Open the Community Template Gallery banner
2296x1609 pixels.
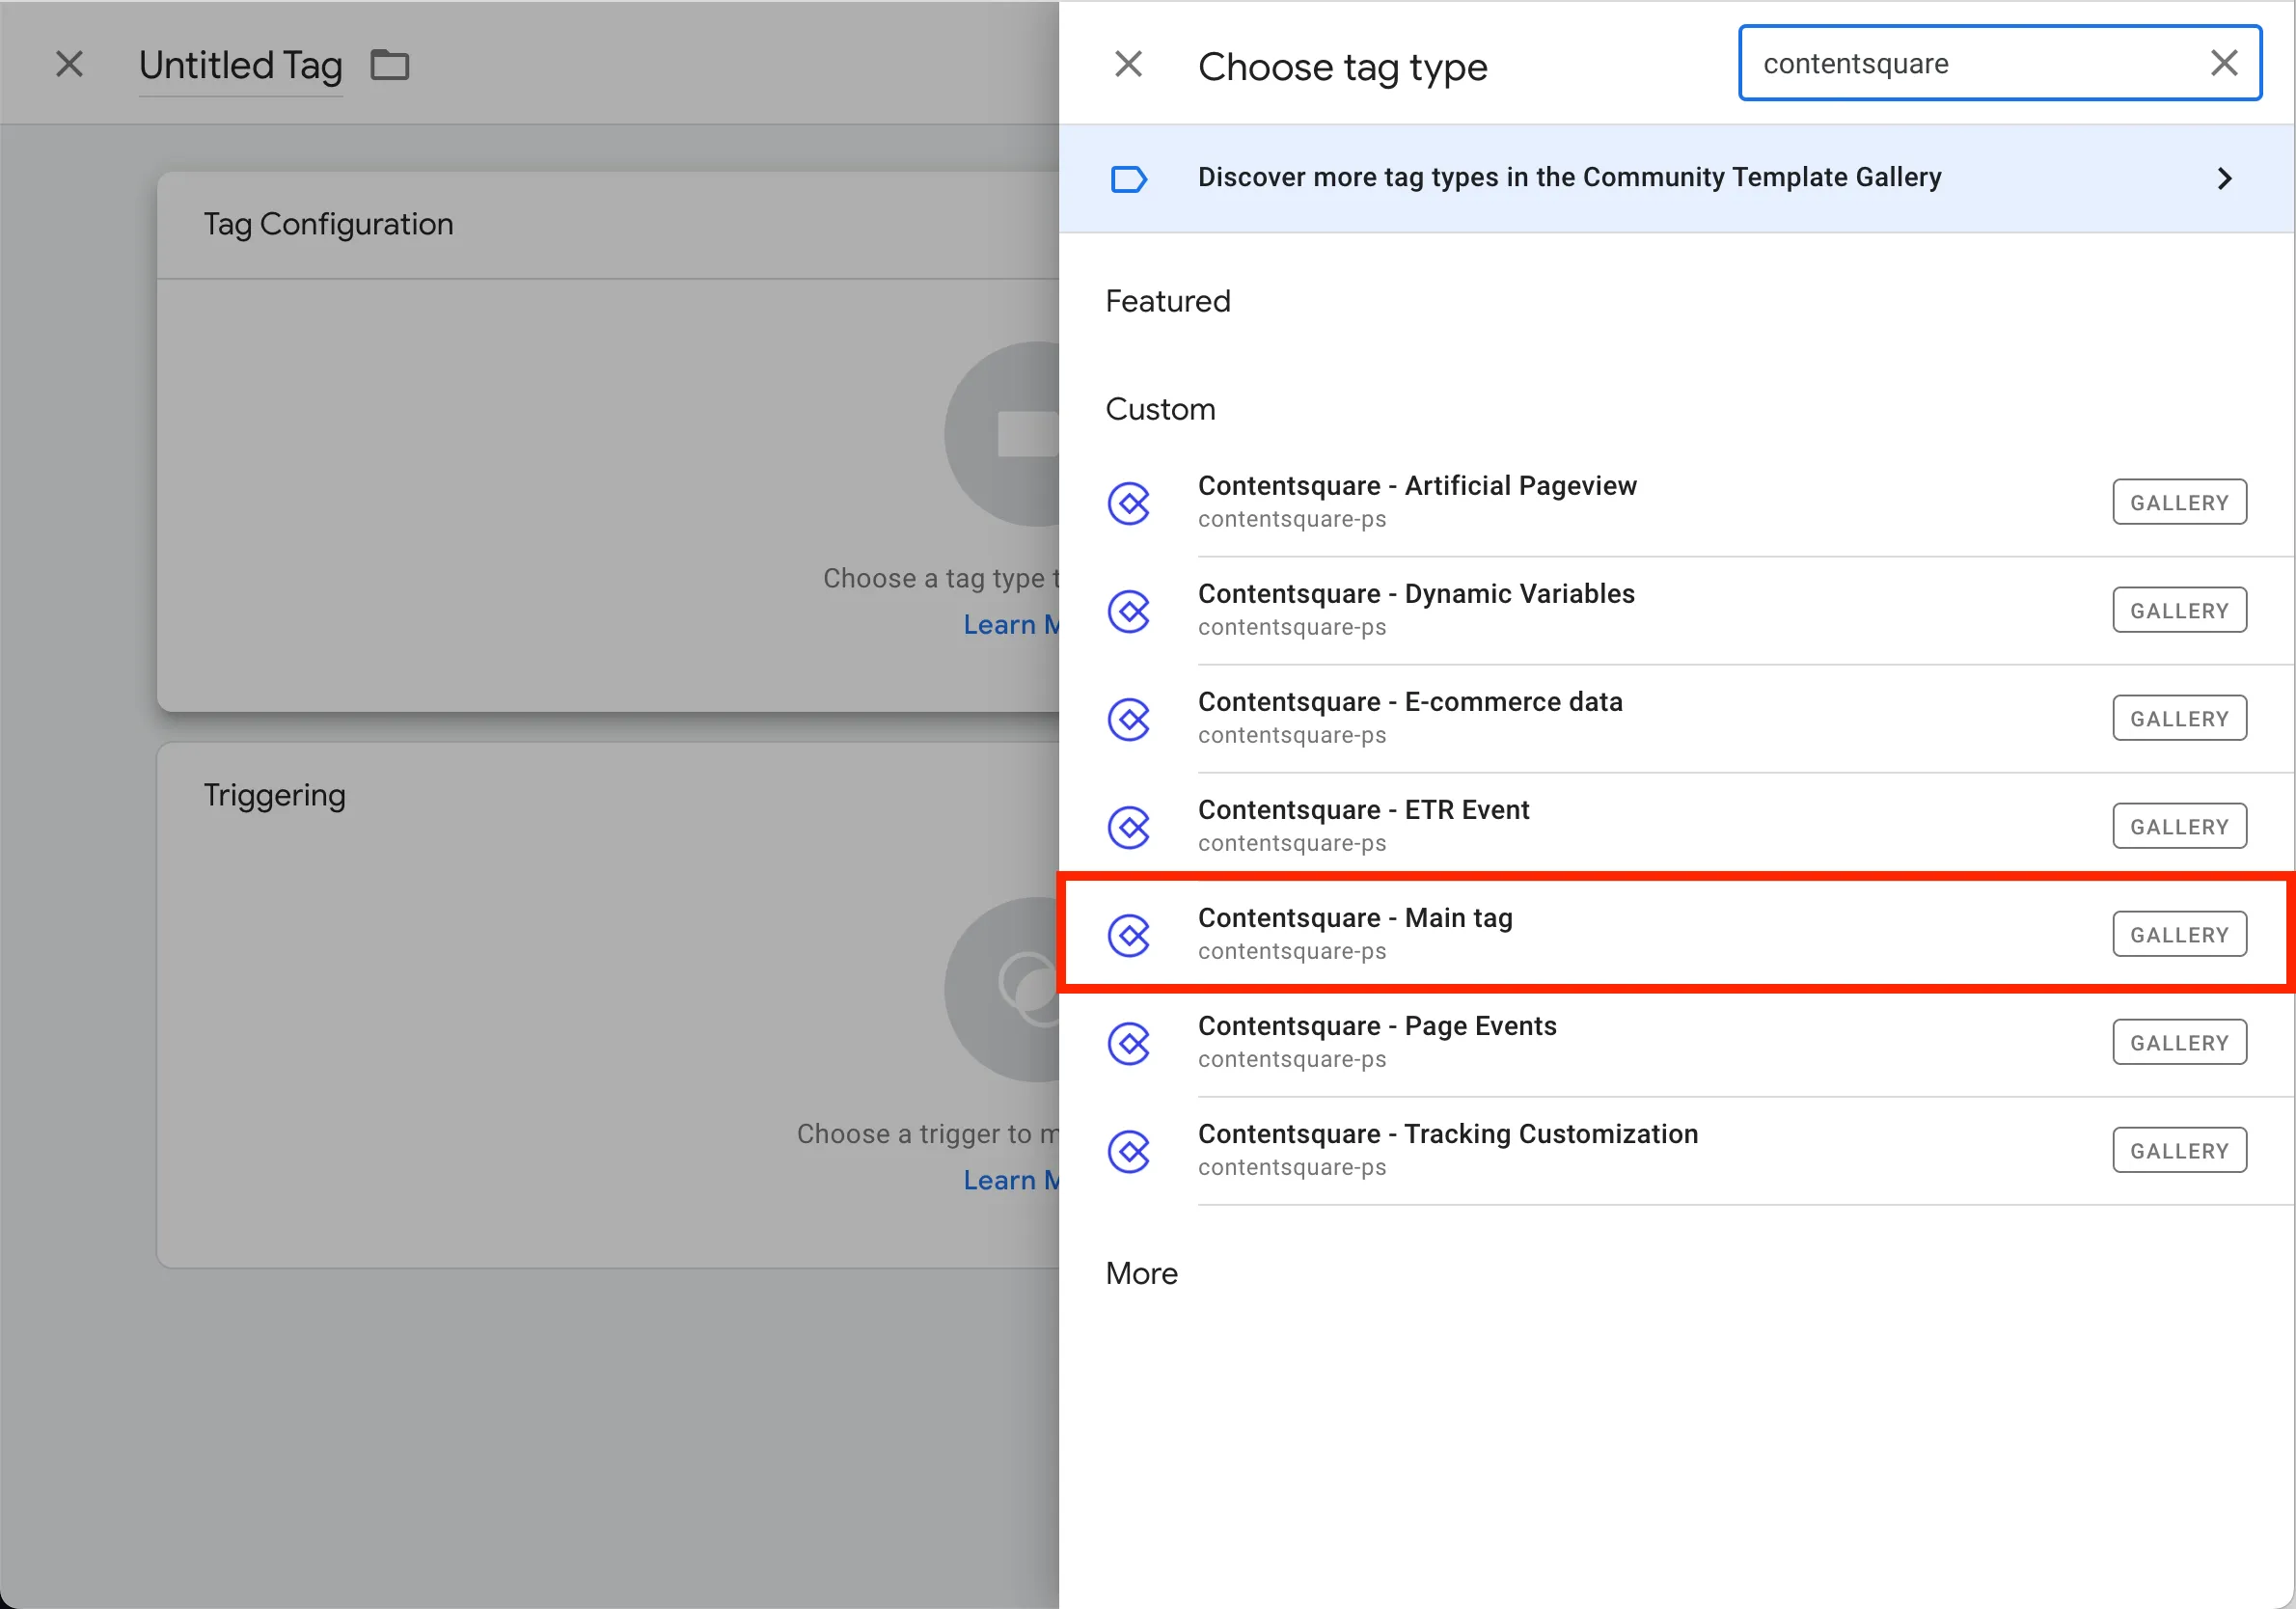pyautogui.click(x=1677, y=178)
